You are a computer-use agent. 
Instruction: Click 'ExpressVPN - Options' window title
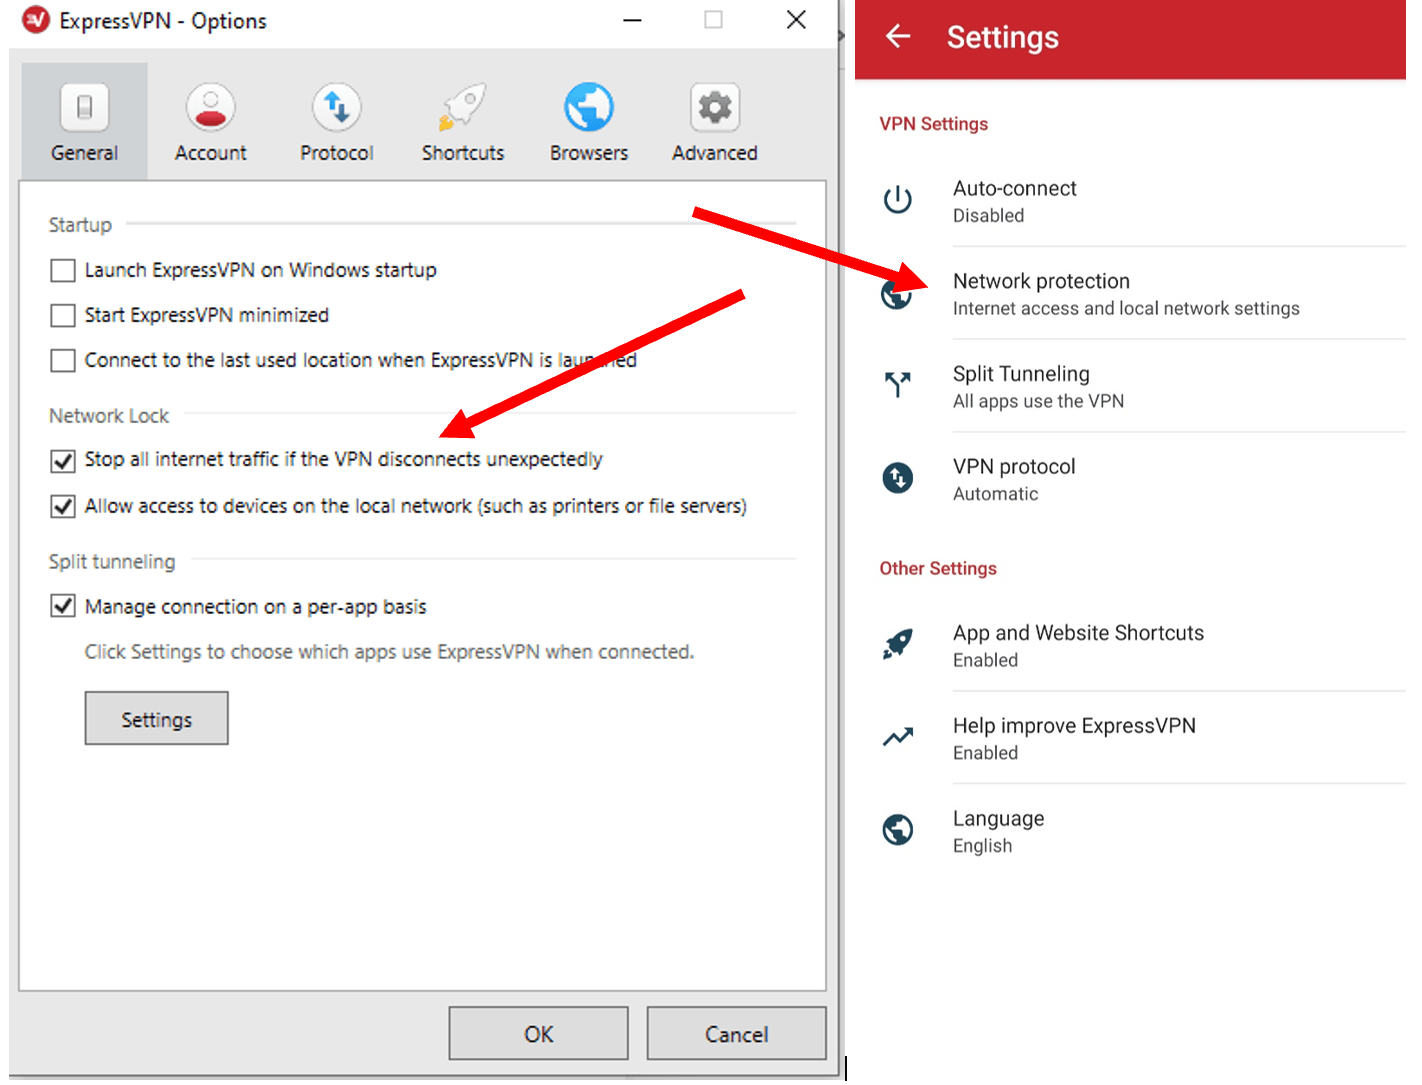coord(163,21)
